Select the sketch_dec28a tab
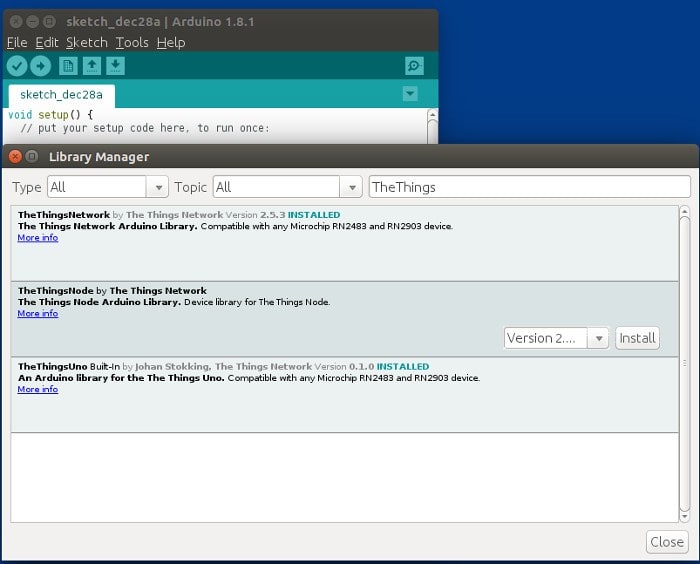The height and width of the screenshot is (564, 700). 62,95
